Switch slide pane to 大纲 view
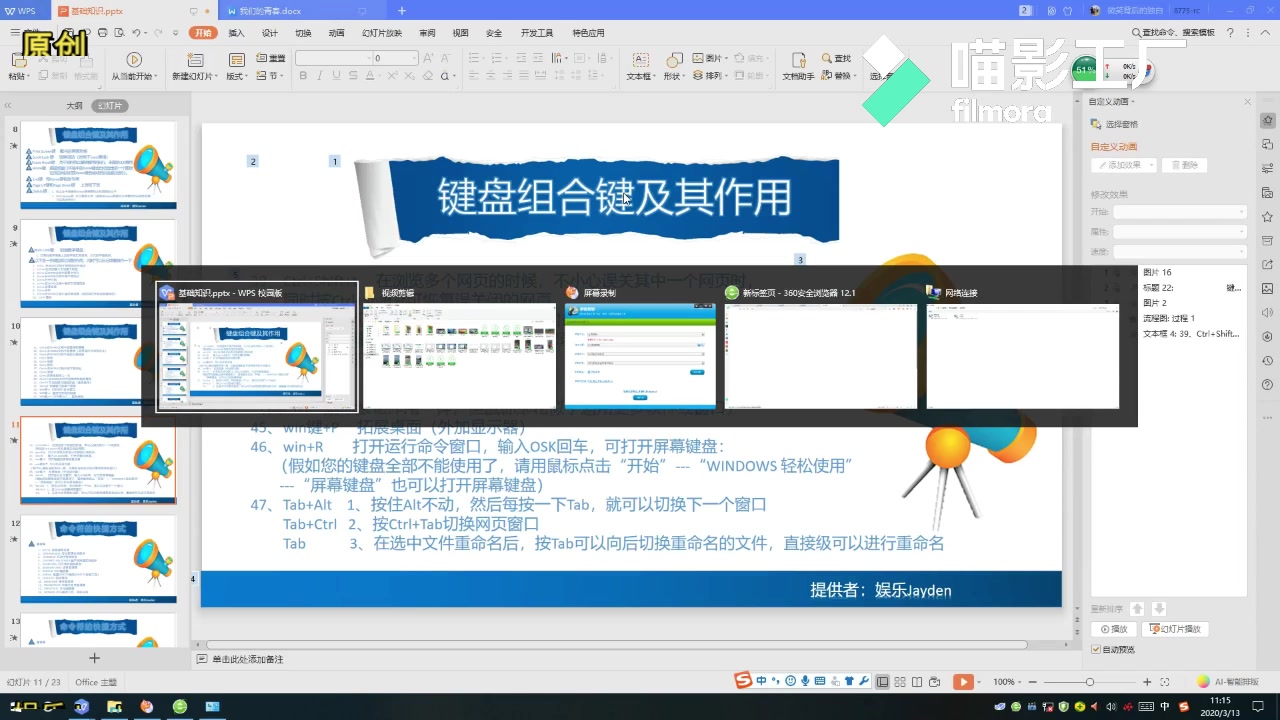This screenshot has height=720, width=1280. [74, 105]
